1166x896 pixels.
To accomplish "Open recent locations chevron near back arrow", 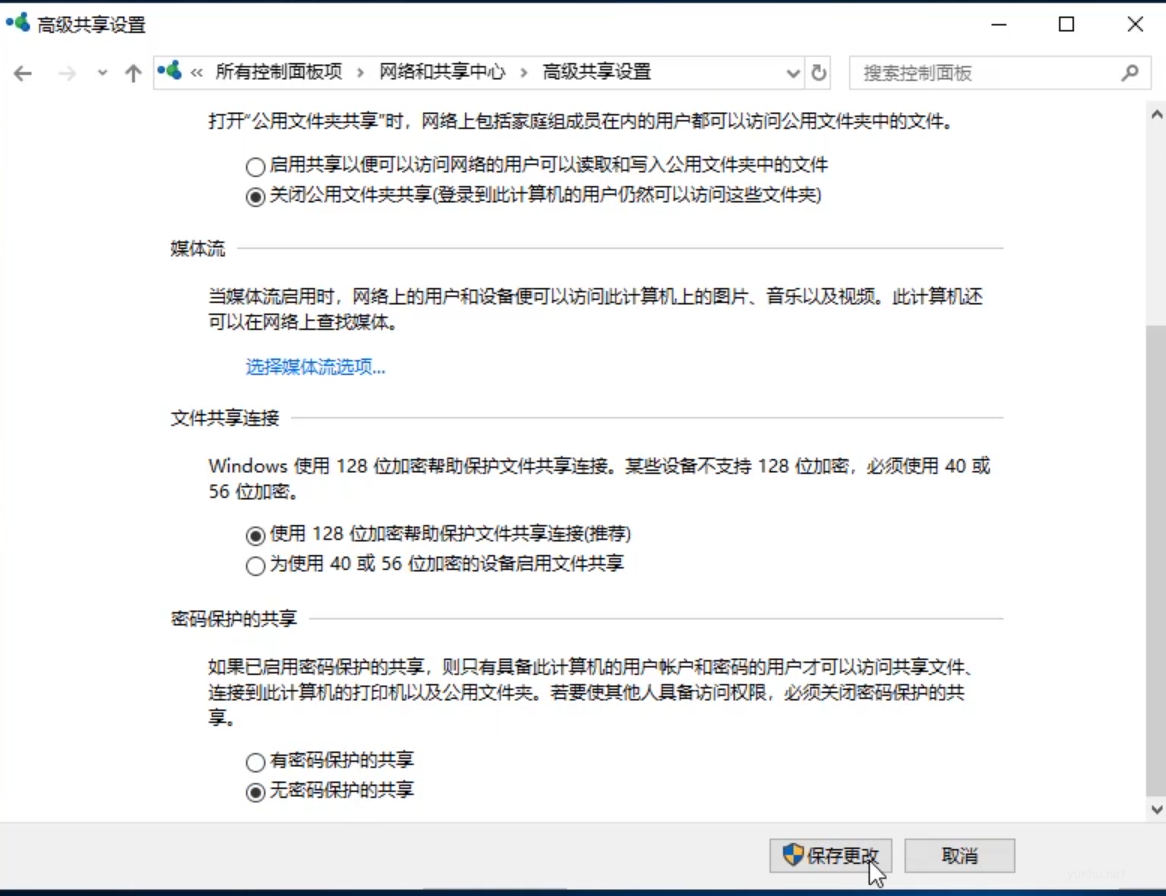I will [x=101, y=72].
